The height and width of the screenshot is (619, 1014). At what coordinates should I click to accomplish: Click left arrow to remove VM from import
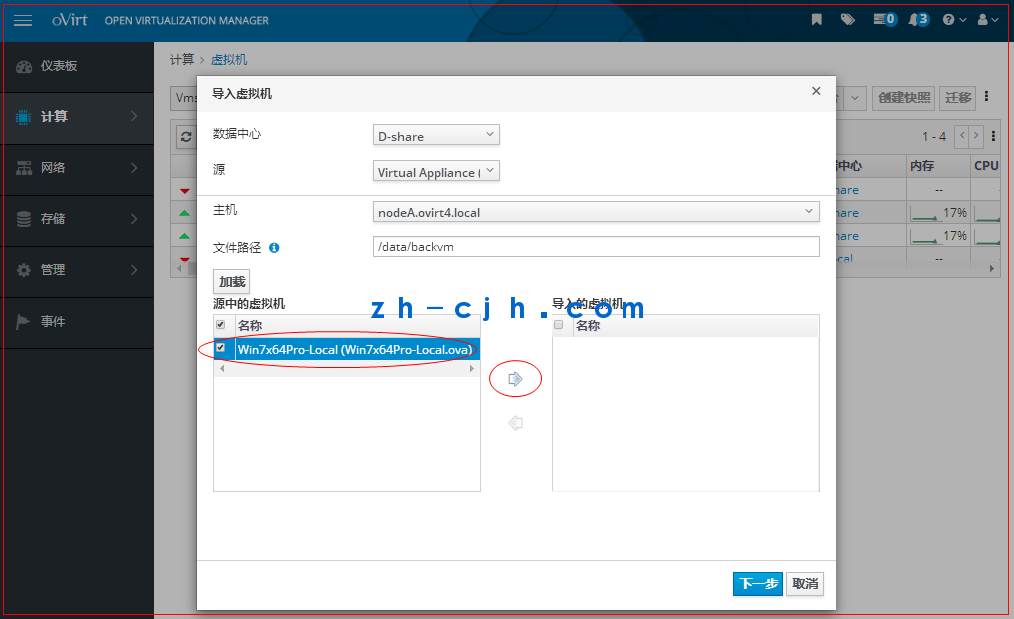515,423
